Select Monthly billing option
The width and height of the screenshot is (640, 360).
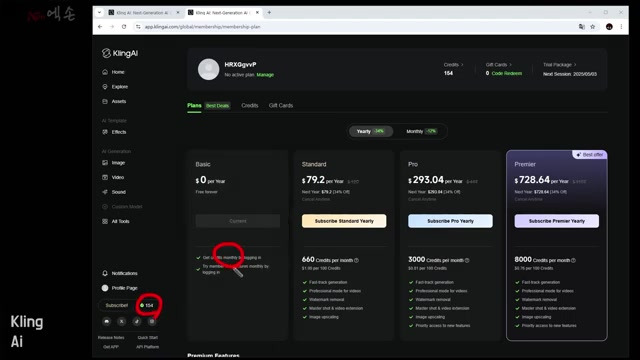click(x=421, y=131)
